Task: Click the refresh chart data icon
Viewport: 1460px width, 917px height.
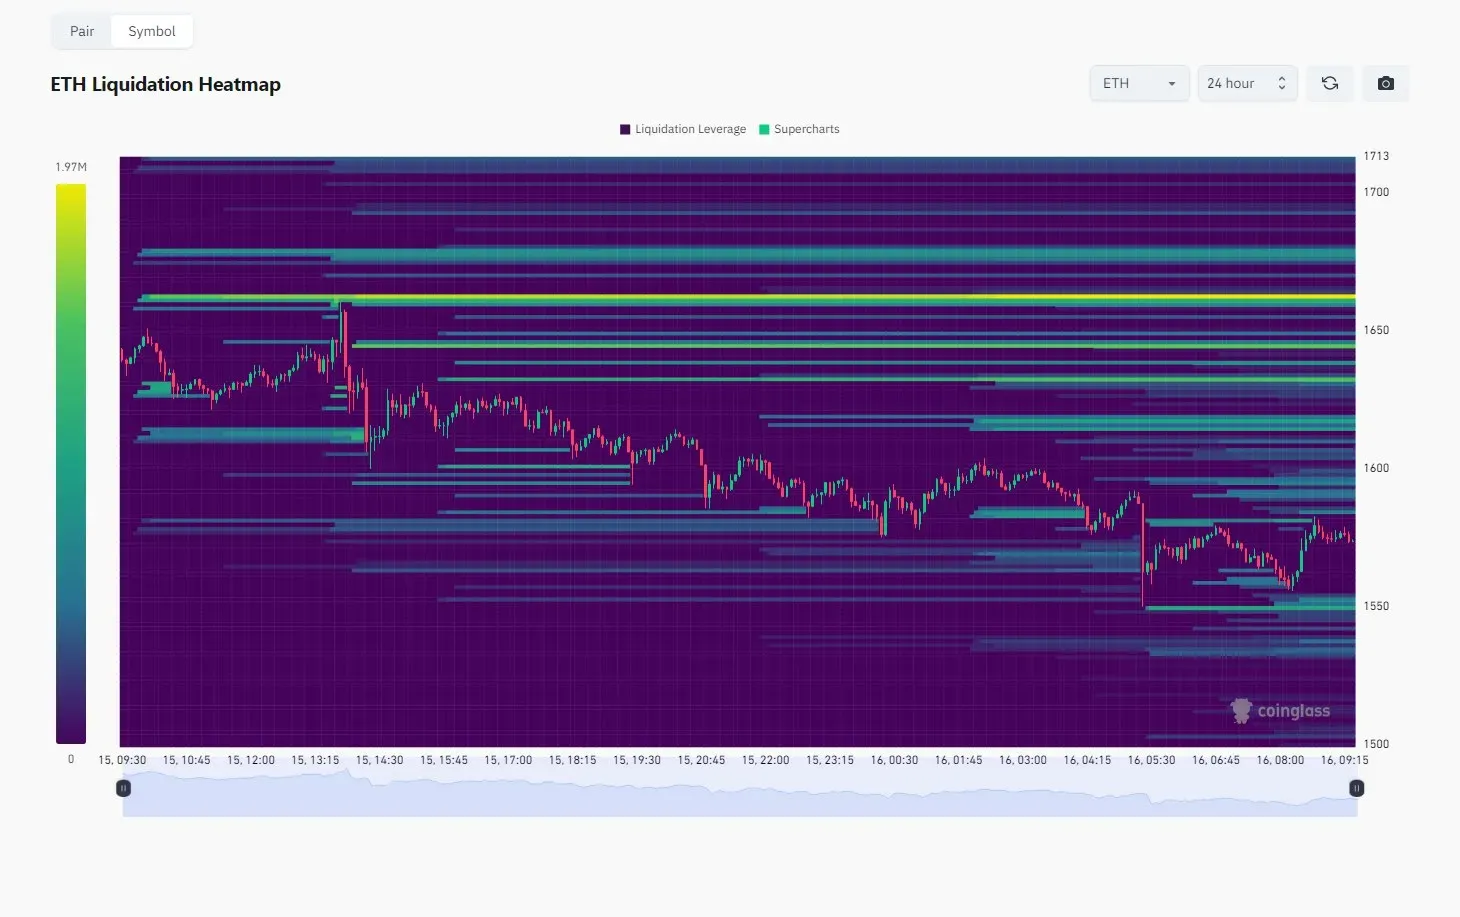Action: pos(1329,84)
